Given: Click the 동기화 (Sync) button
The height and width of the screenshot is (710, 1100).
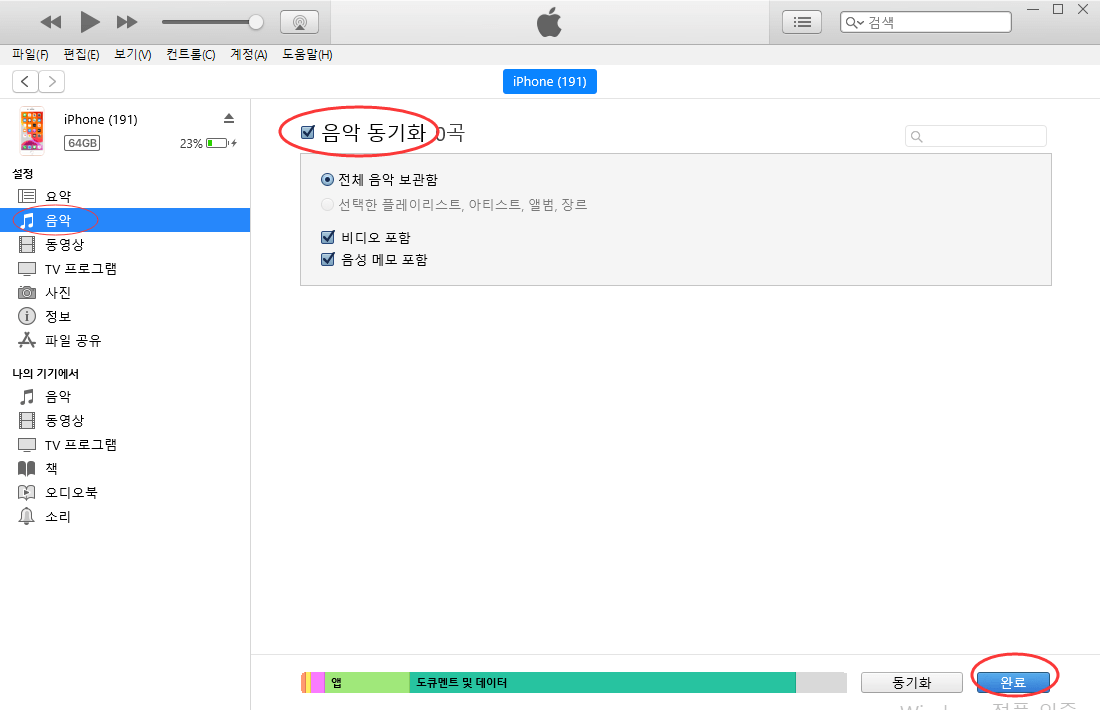Looking at the screenshot, I should tap(911, 682).
